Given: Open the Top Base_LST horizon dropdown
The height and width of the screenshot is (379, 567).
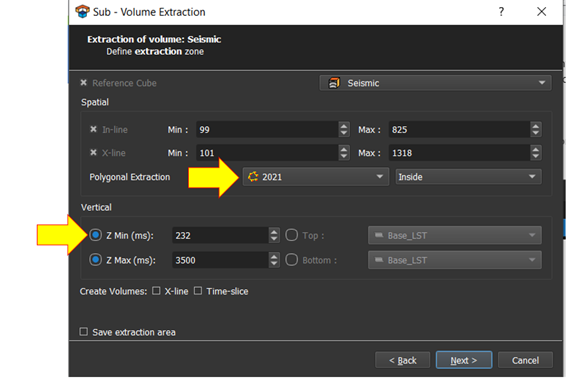Looking at the screenshot, I should point(455,235).
